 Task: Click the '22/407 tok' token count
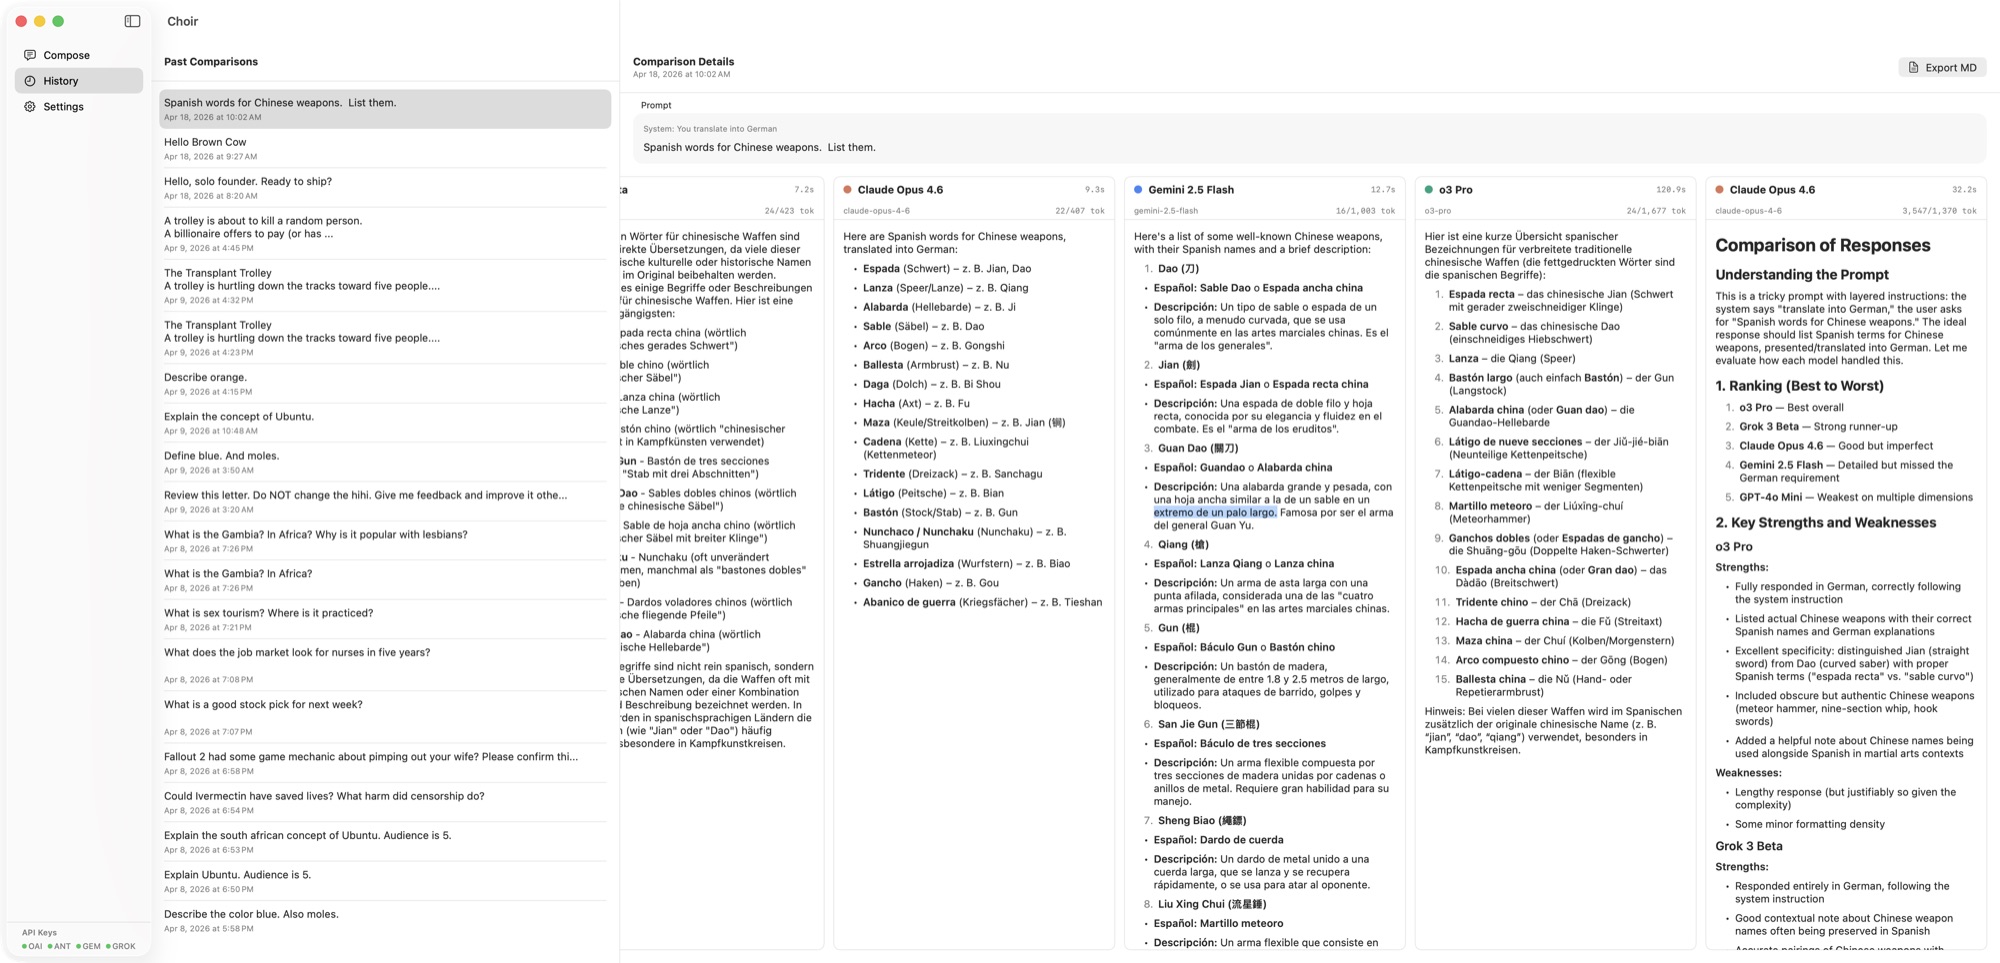1079,211
